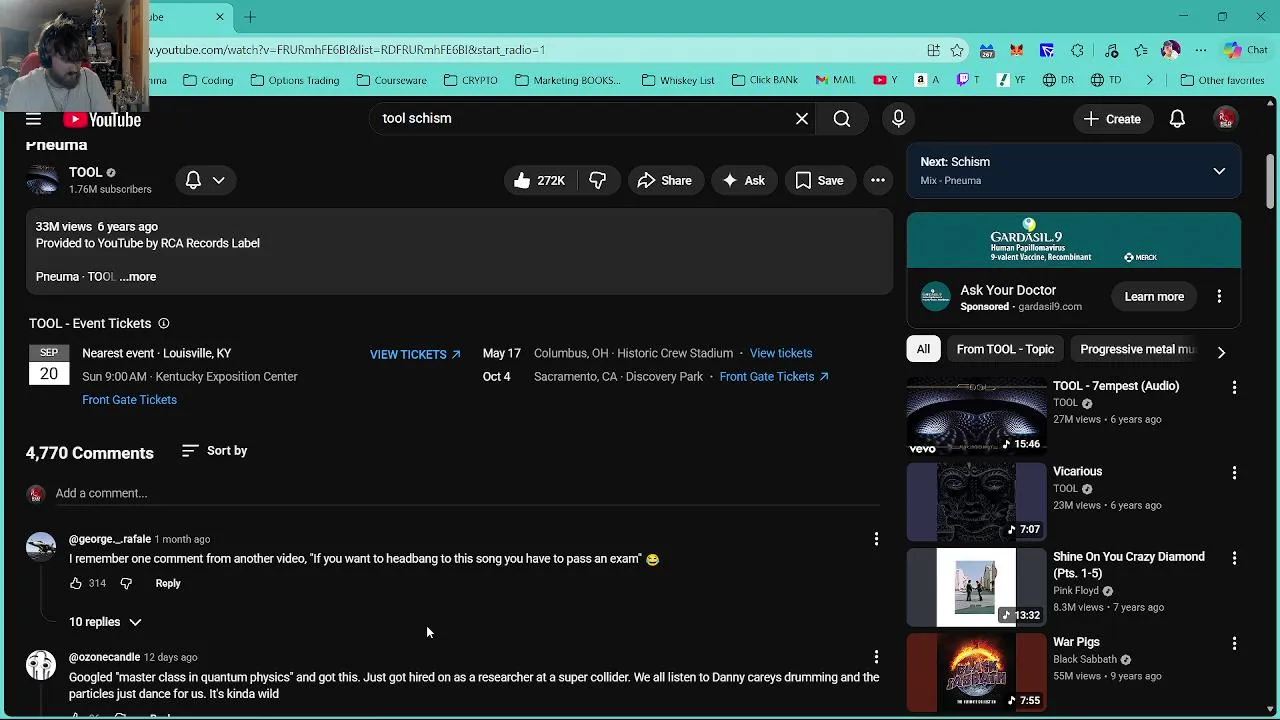Open options menu for @george._.rafale comment
Viewport: 1280px width, 720px height.
[x=876, y=539]
